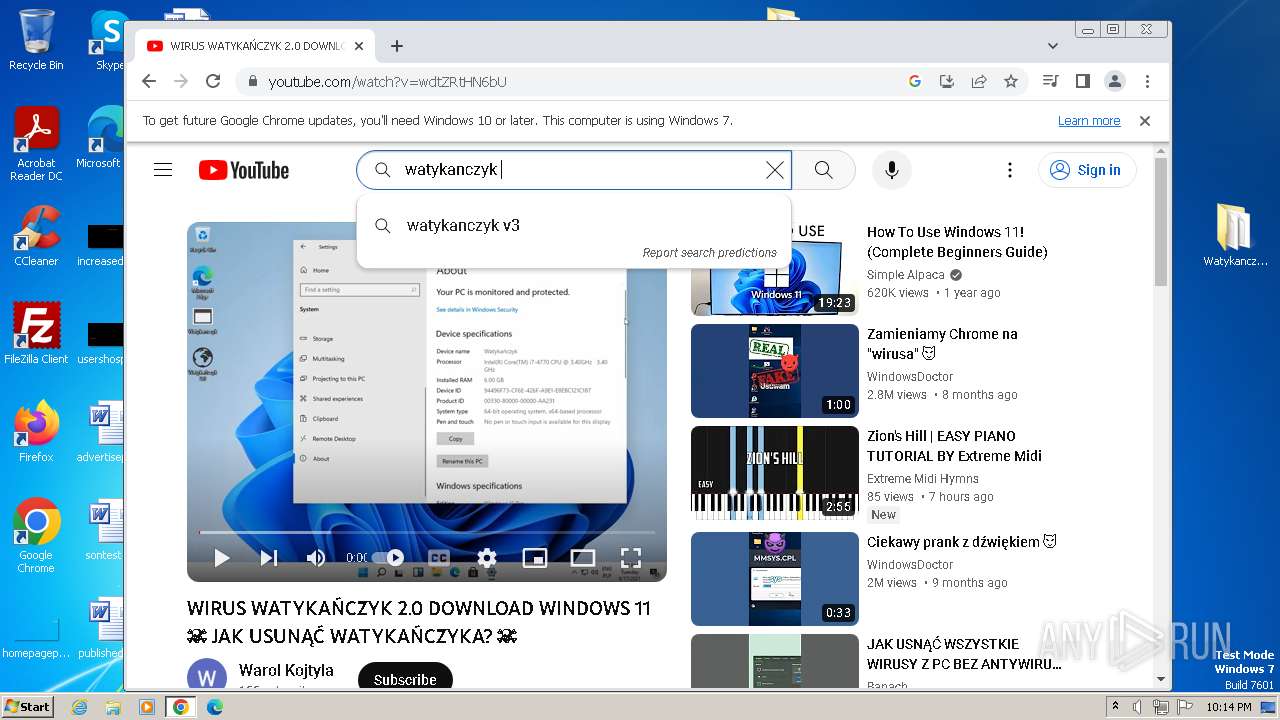Show hidden system tray icons
This screenshot has height=720, width=1280.
pos(1116,707)
